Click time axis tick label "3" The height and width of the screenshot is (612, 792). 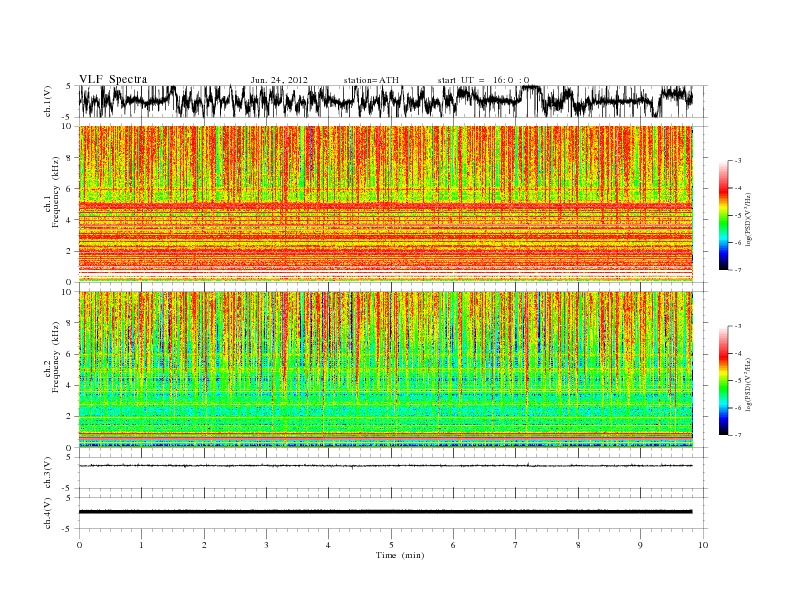[266, 545]
